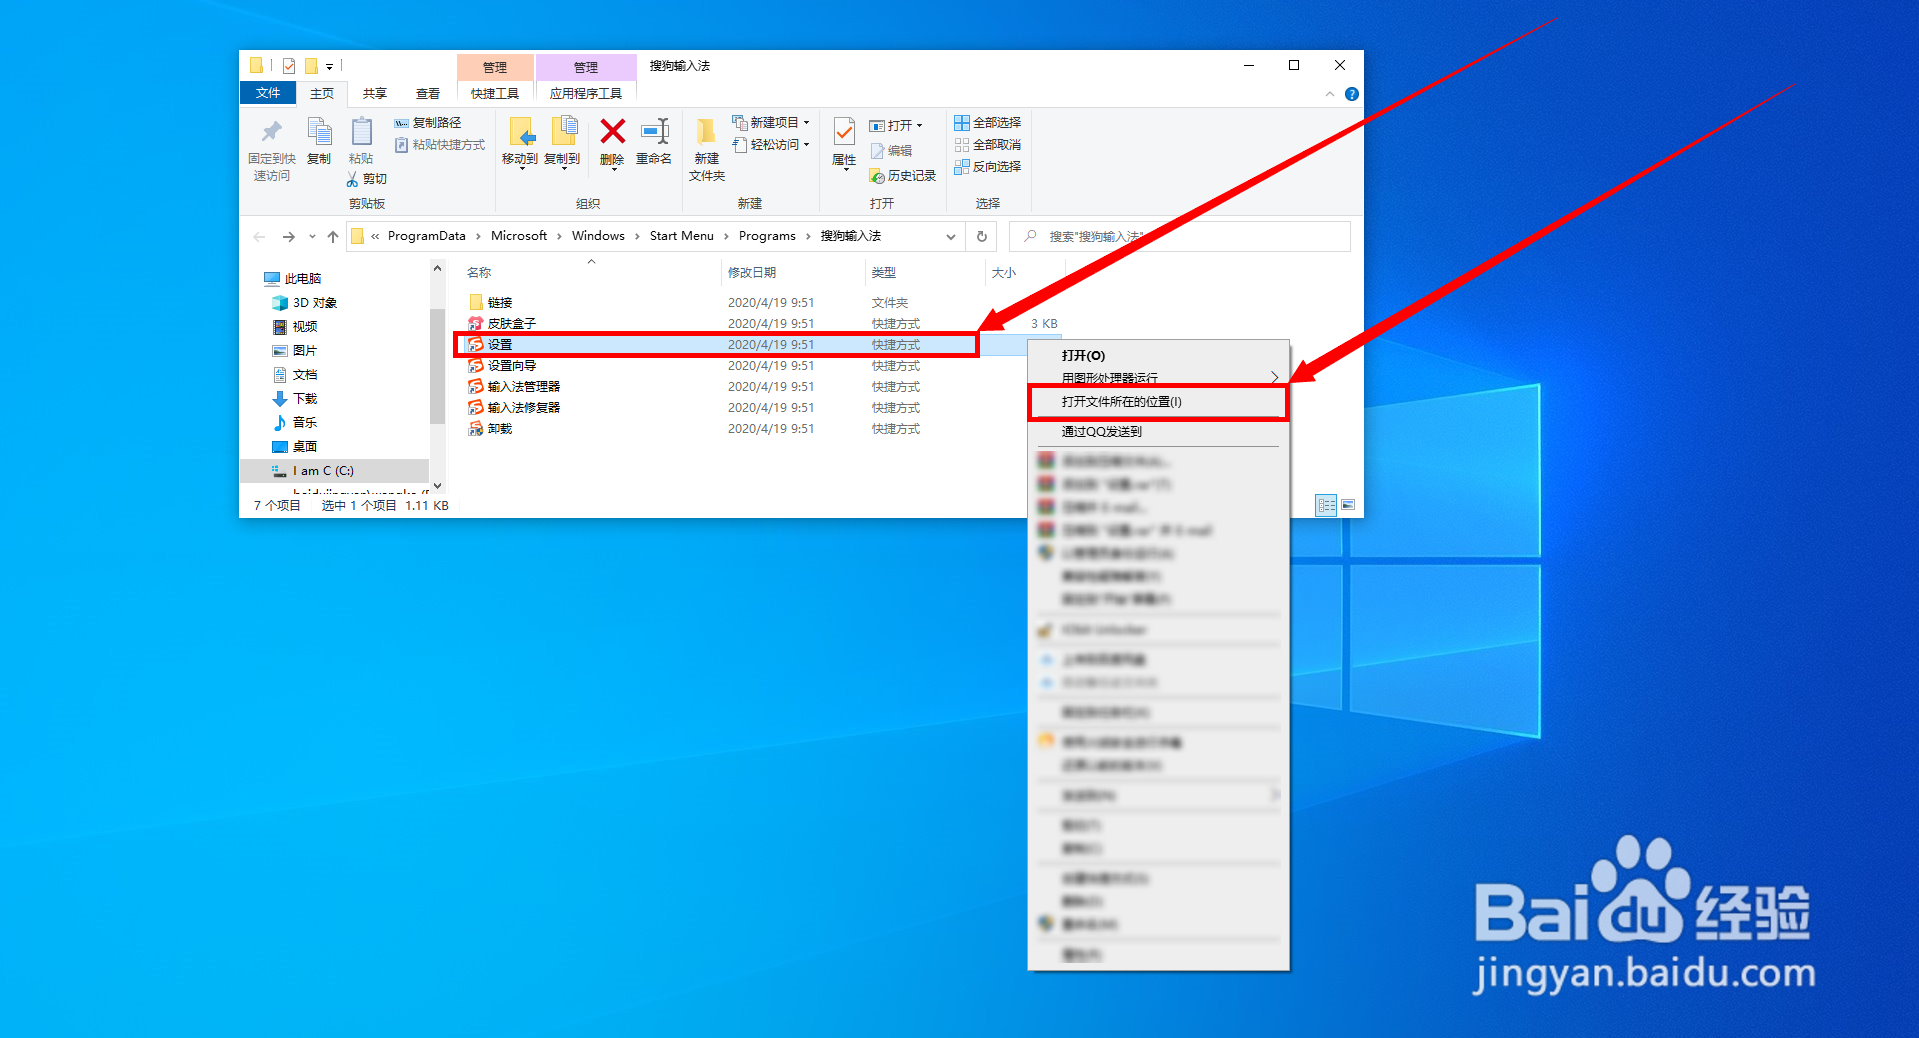This screenshot has height=1038, width=1919.
Task: Click New folder (新建文件夹) icon
Action: (706, 131)
